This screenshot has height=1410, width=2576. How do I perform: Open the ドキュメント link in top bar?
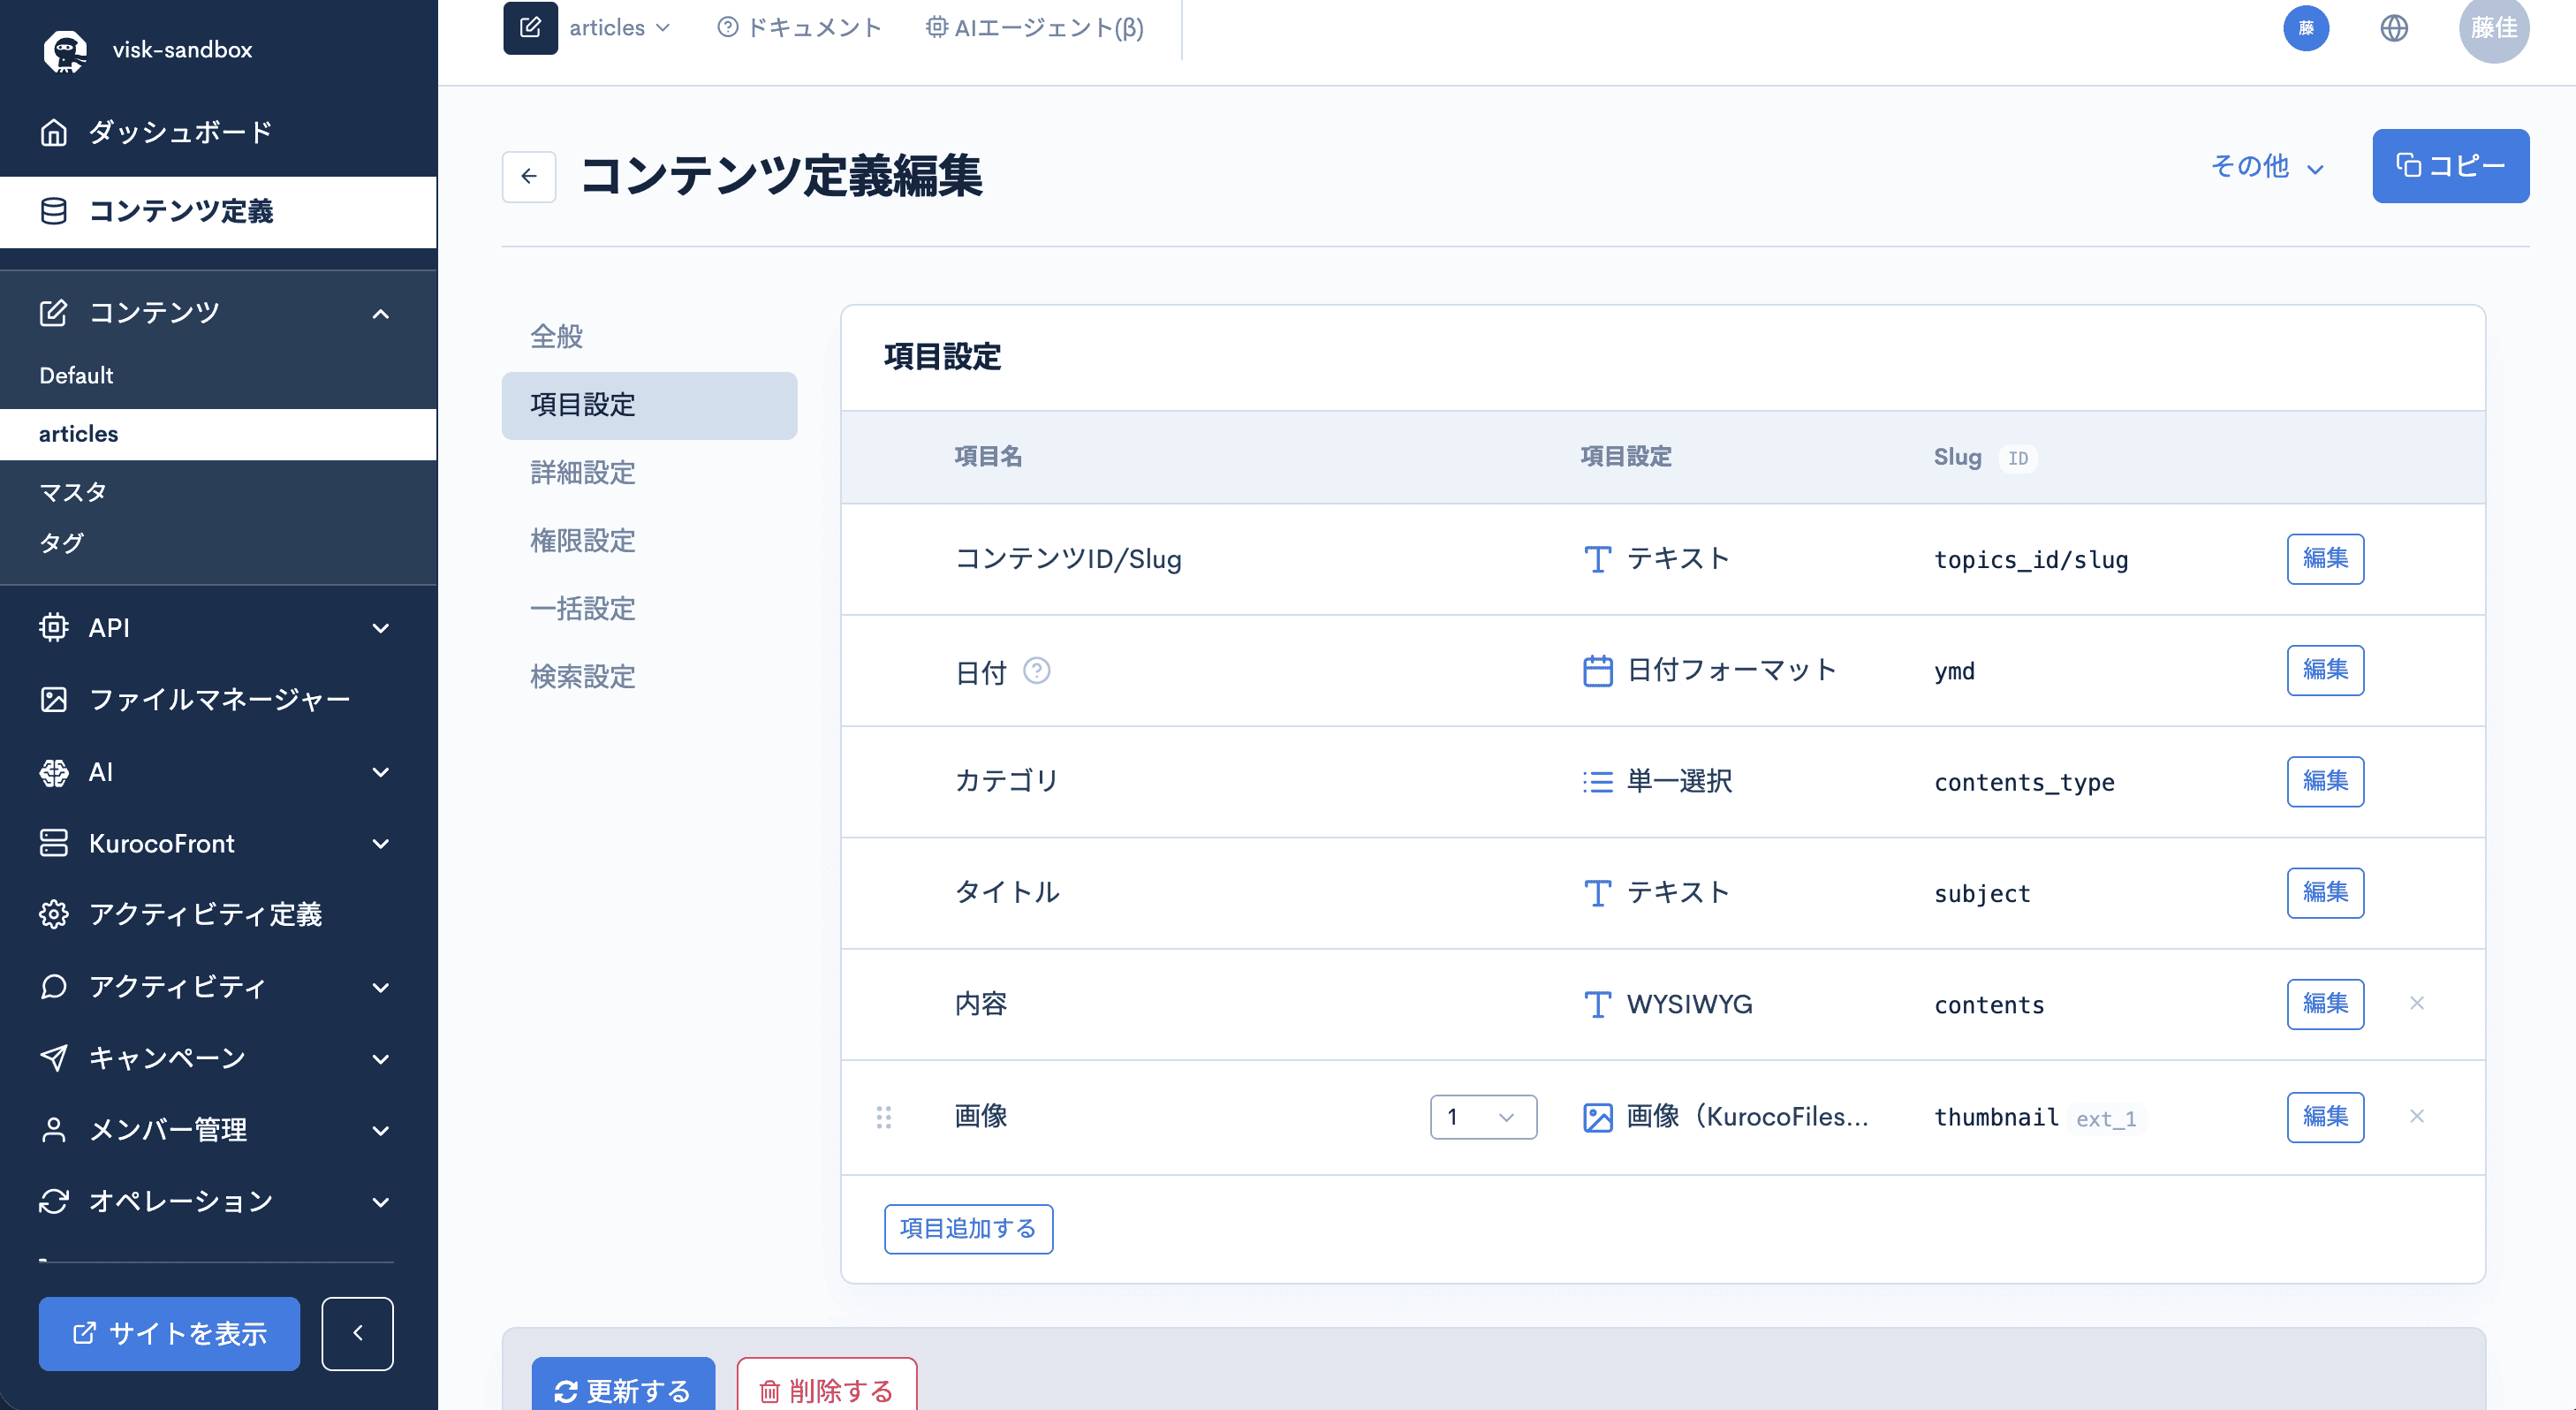point(800,28)
